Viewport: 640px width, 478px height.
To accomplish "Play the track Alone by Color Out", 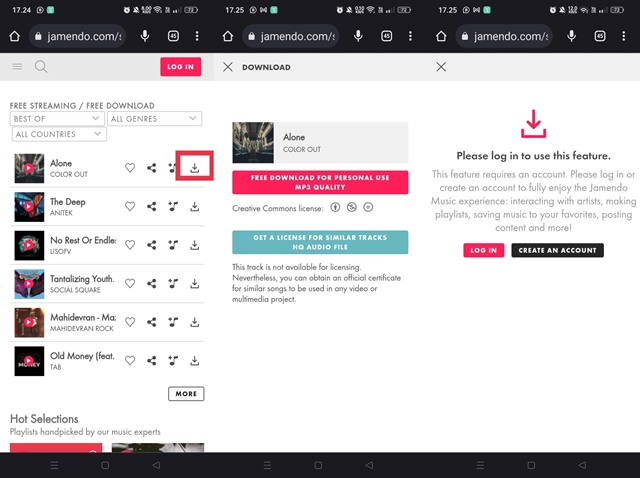I will coord(29,168).
